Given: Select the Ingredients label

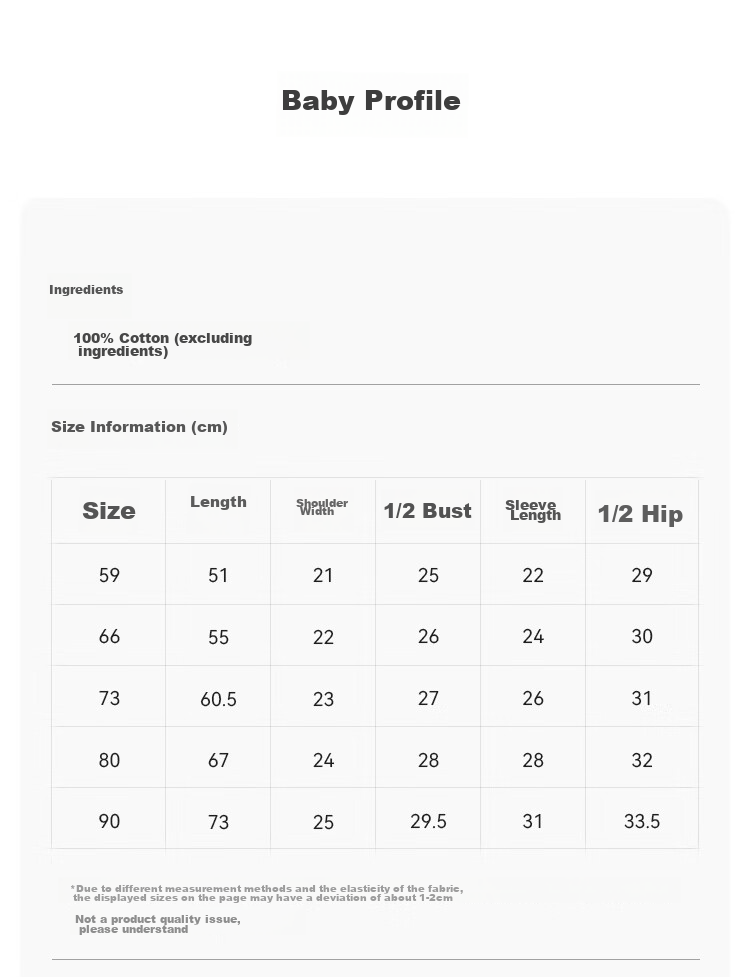Looking at the screenshot, I should tap(86, 290).
